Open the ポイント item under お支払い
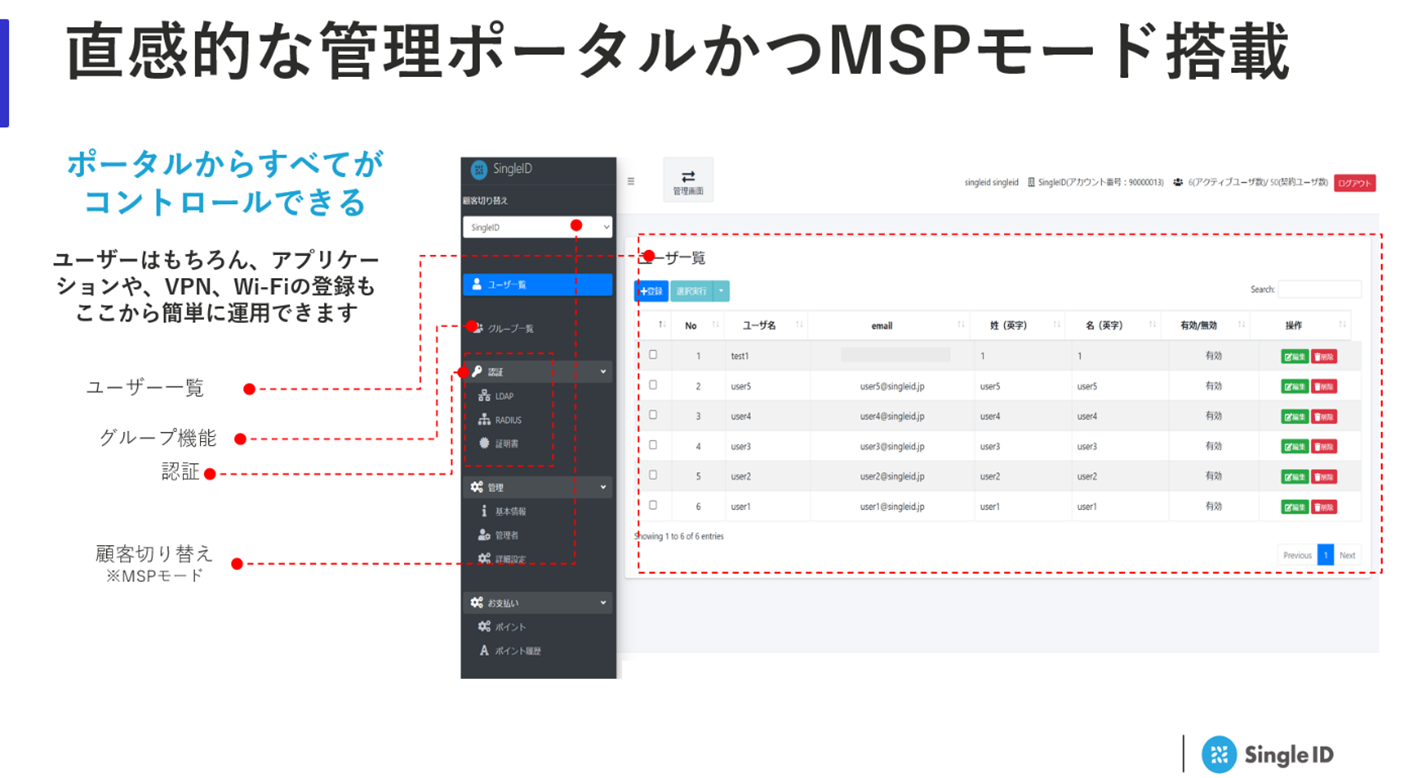Viewport: 1404px width, 778px height. coord(510,627)
